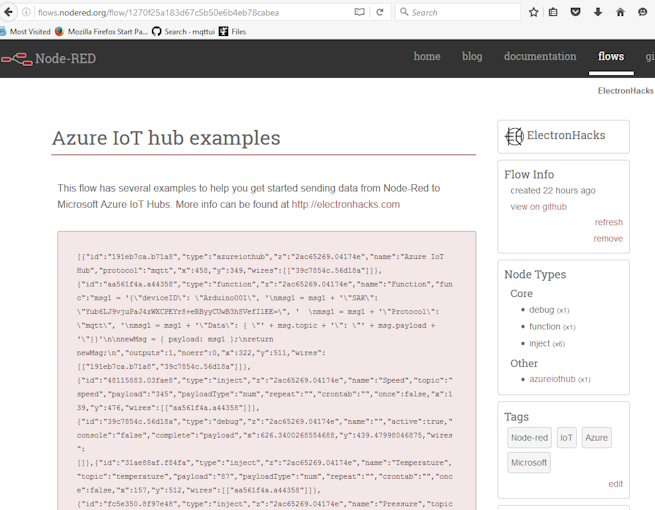Click view on github link
655x510 pixels.
click(x=538, y=207)
